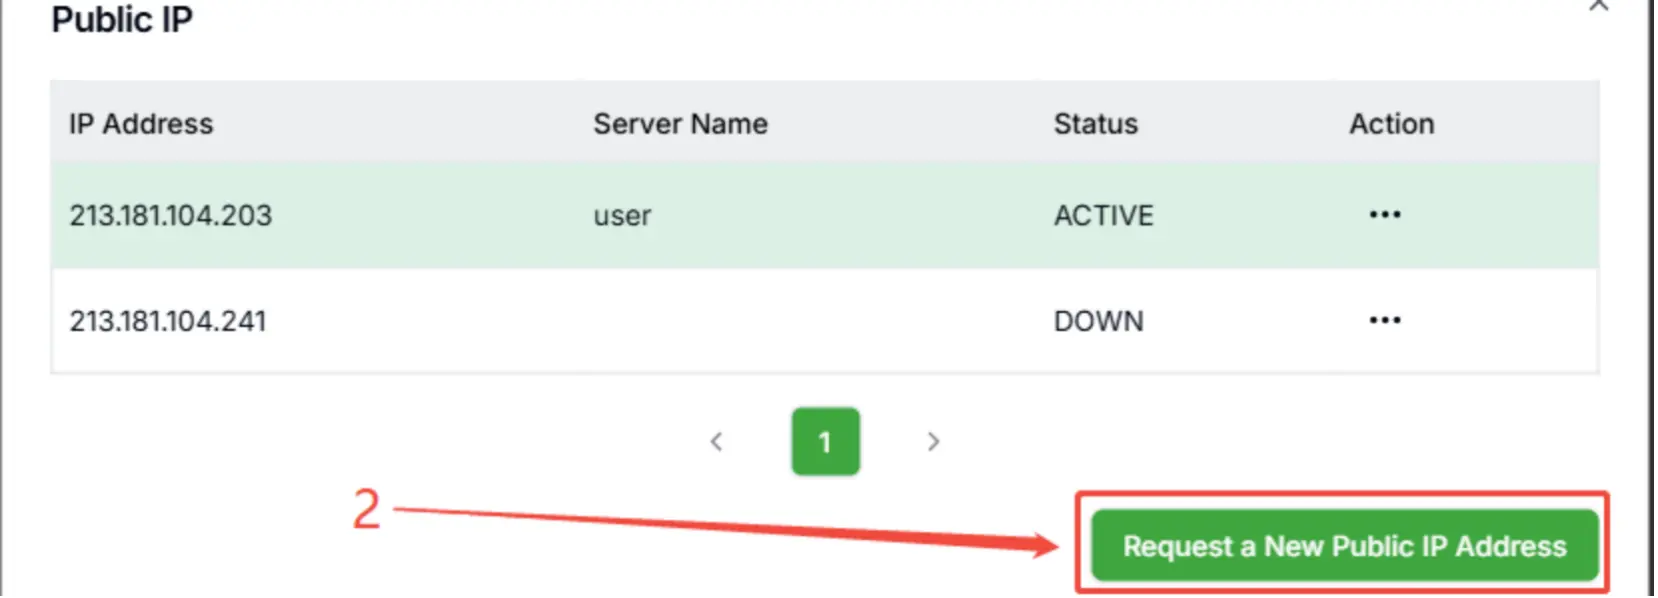Sort by the IP Address column header
Screen dimensions: 1658x598
[141, 124]
